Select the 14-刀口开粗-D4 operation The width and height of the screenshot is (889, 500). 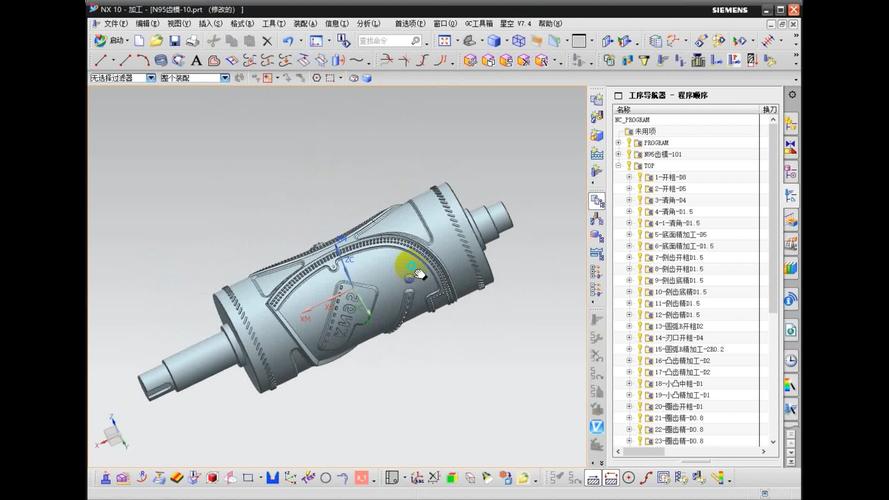(x=679, y=338)
